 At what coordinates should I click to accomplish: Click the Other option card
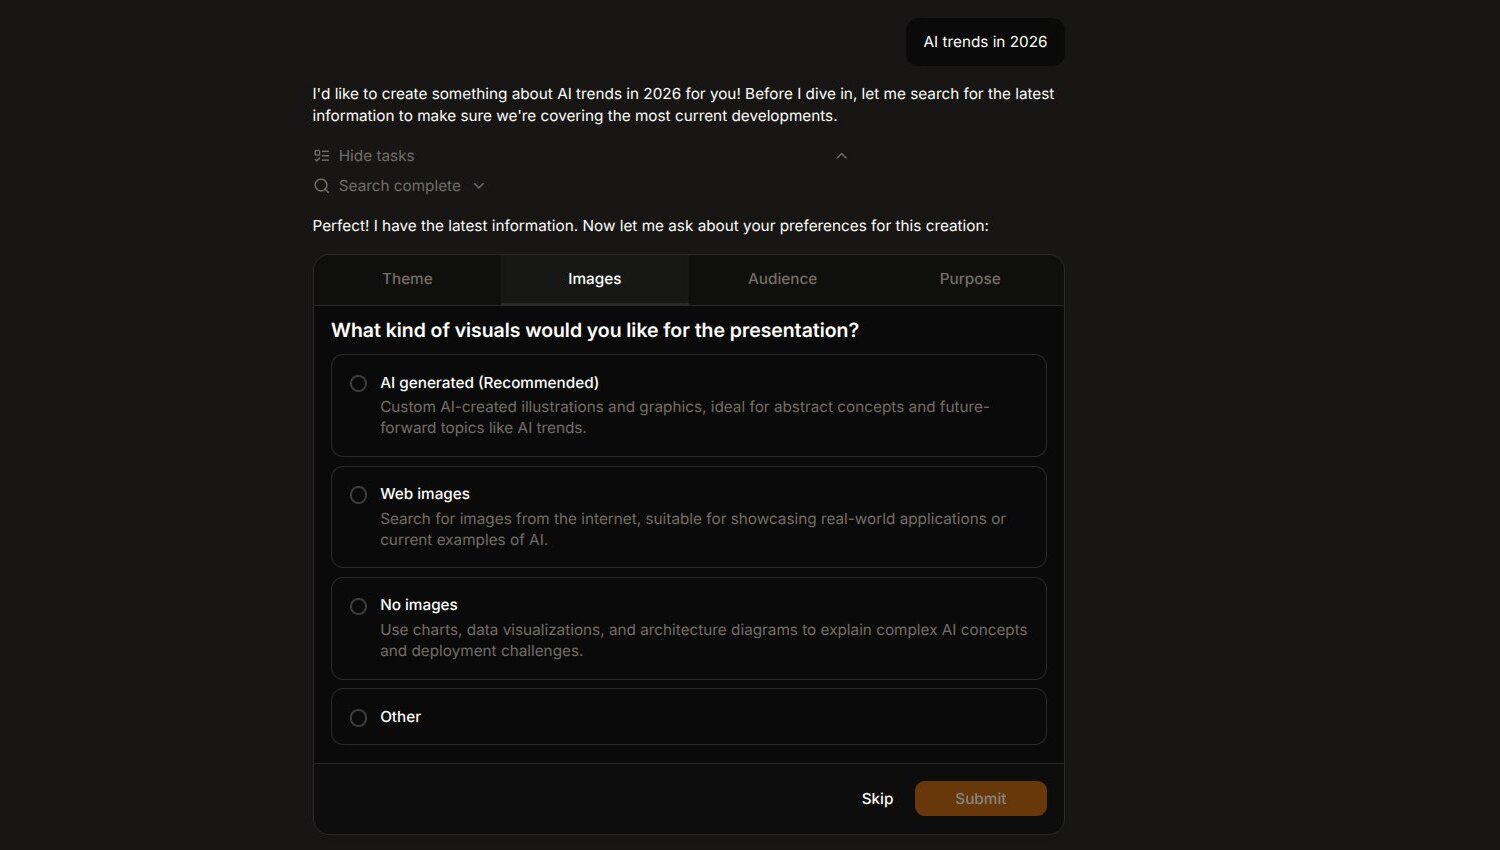click(688, 717)
